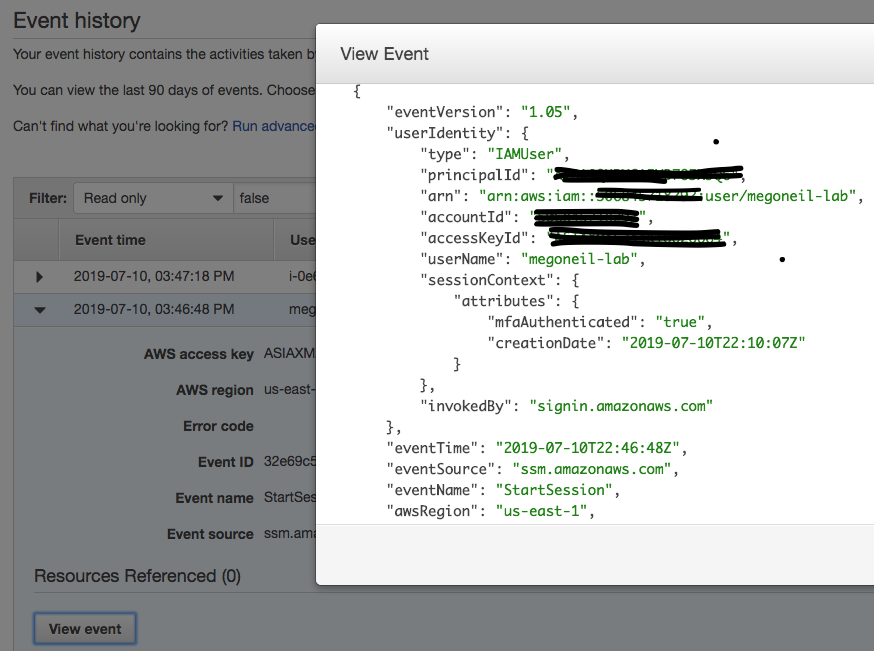Viewport: 874px width, 651px height.
Task: Select the eventTime "2019-07-10T22:46:48Z" value
Action: pos(587,448)
